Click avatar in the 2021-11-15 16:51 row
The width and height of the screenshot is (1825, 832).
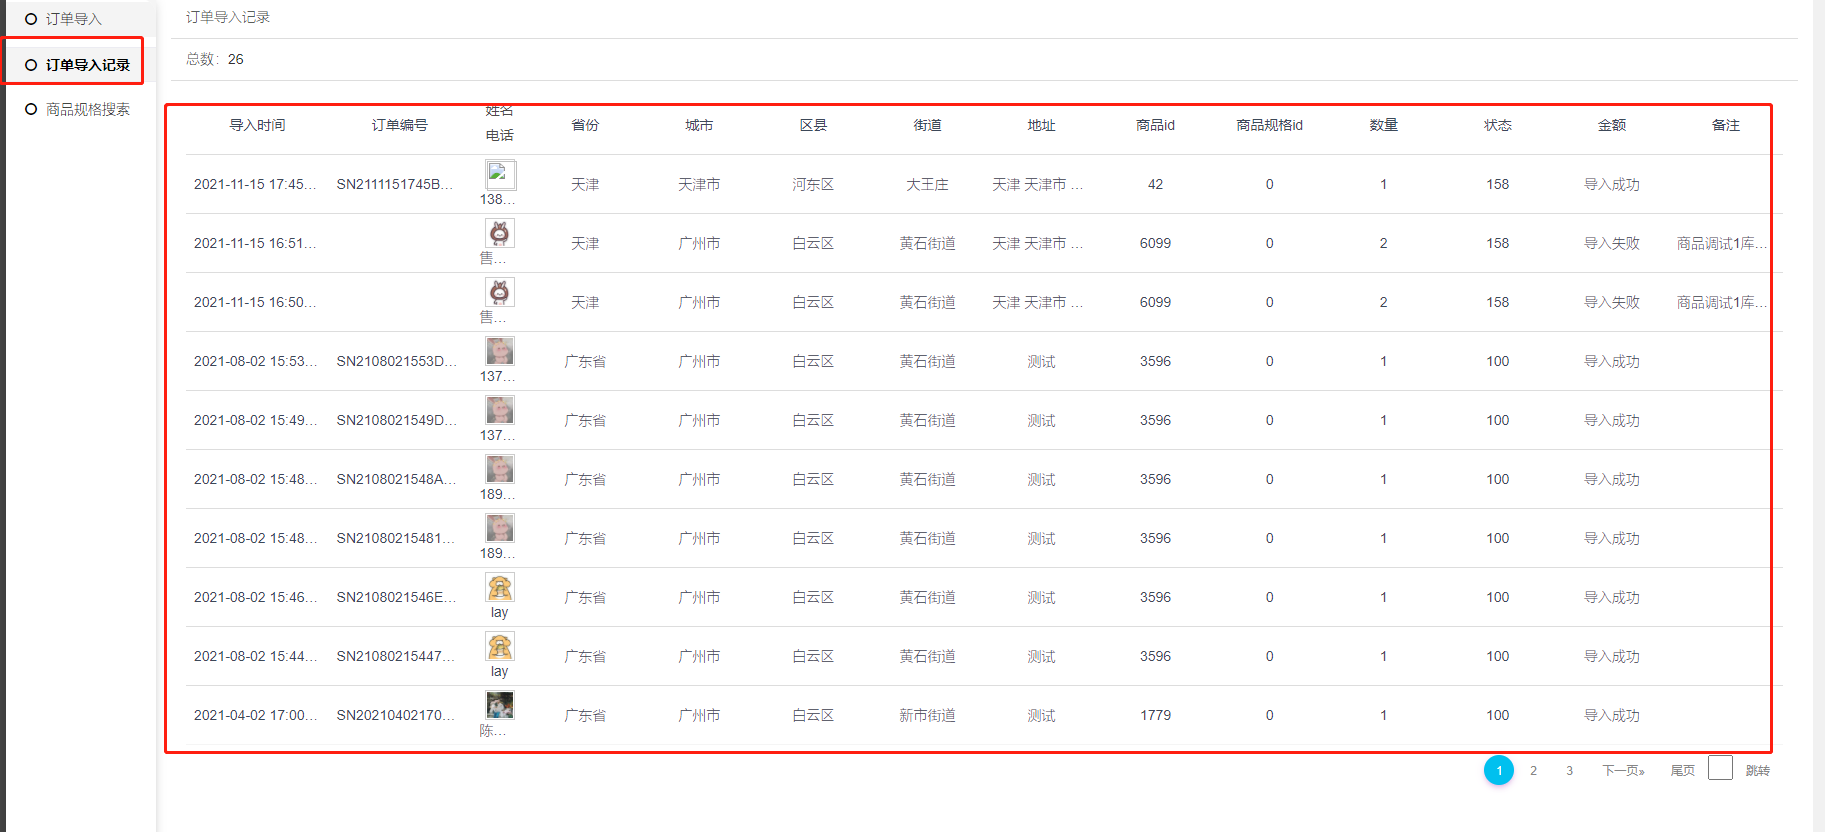pyautogui.click(x=500, y=233)
